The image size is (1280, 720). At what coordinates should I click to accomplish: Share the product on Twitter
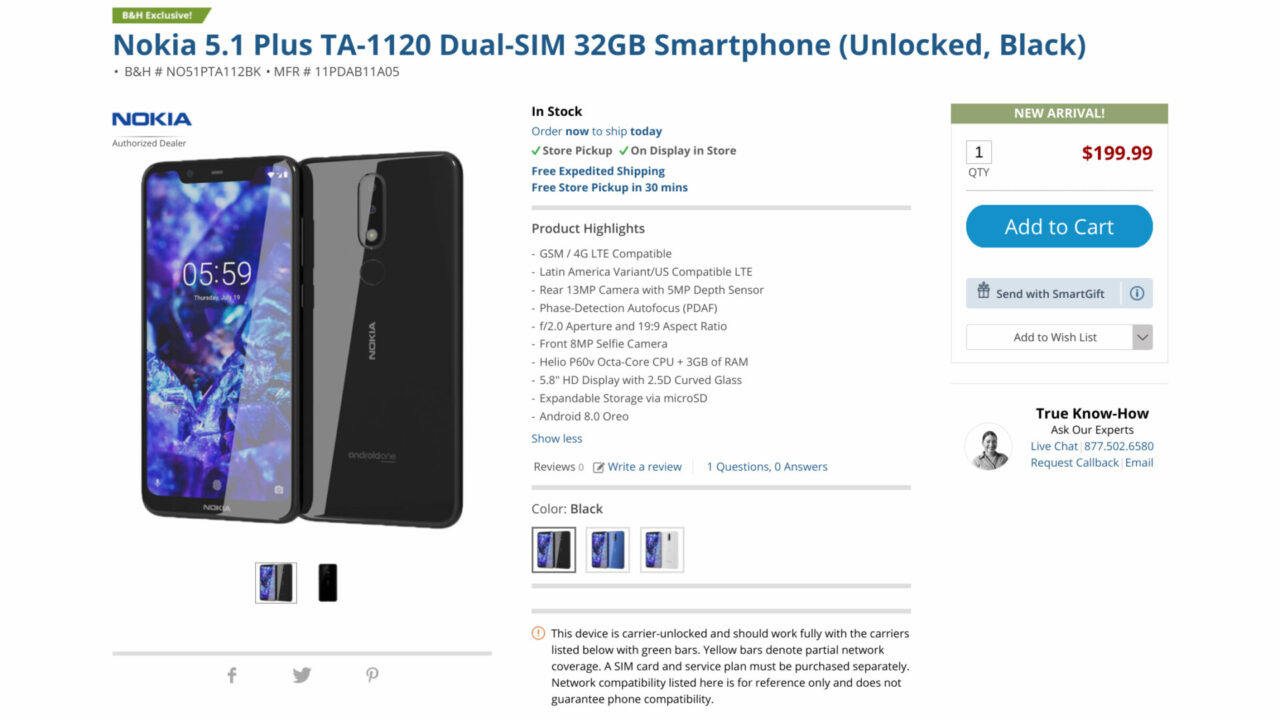pos(301,675)
